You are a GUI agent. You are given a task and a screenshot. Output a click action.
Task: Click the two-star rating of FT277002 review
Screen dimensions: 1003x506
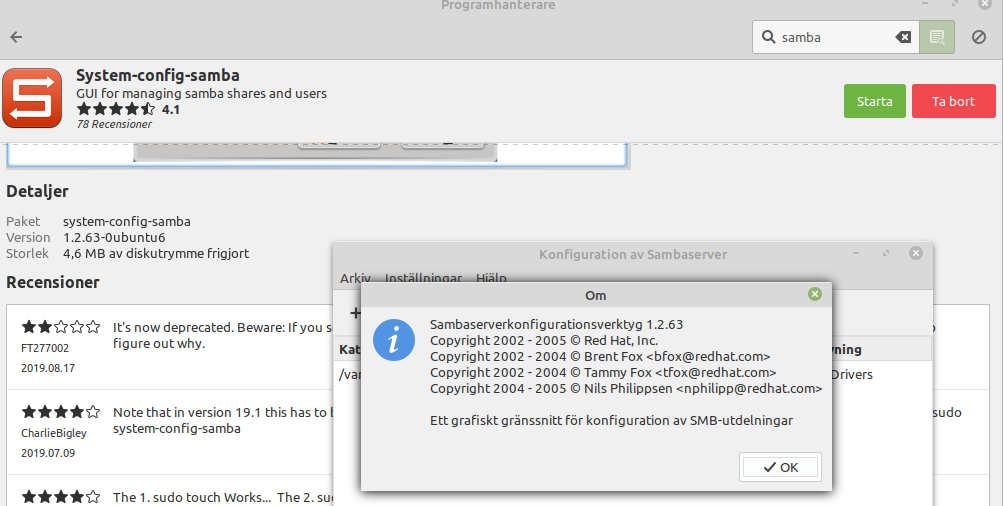click(61, 327)
